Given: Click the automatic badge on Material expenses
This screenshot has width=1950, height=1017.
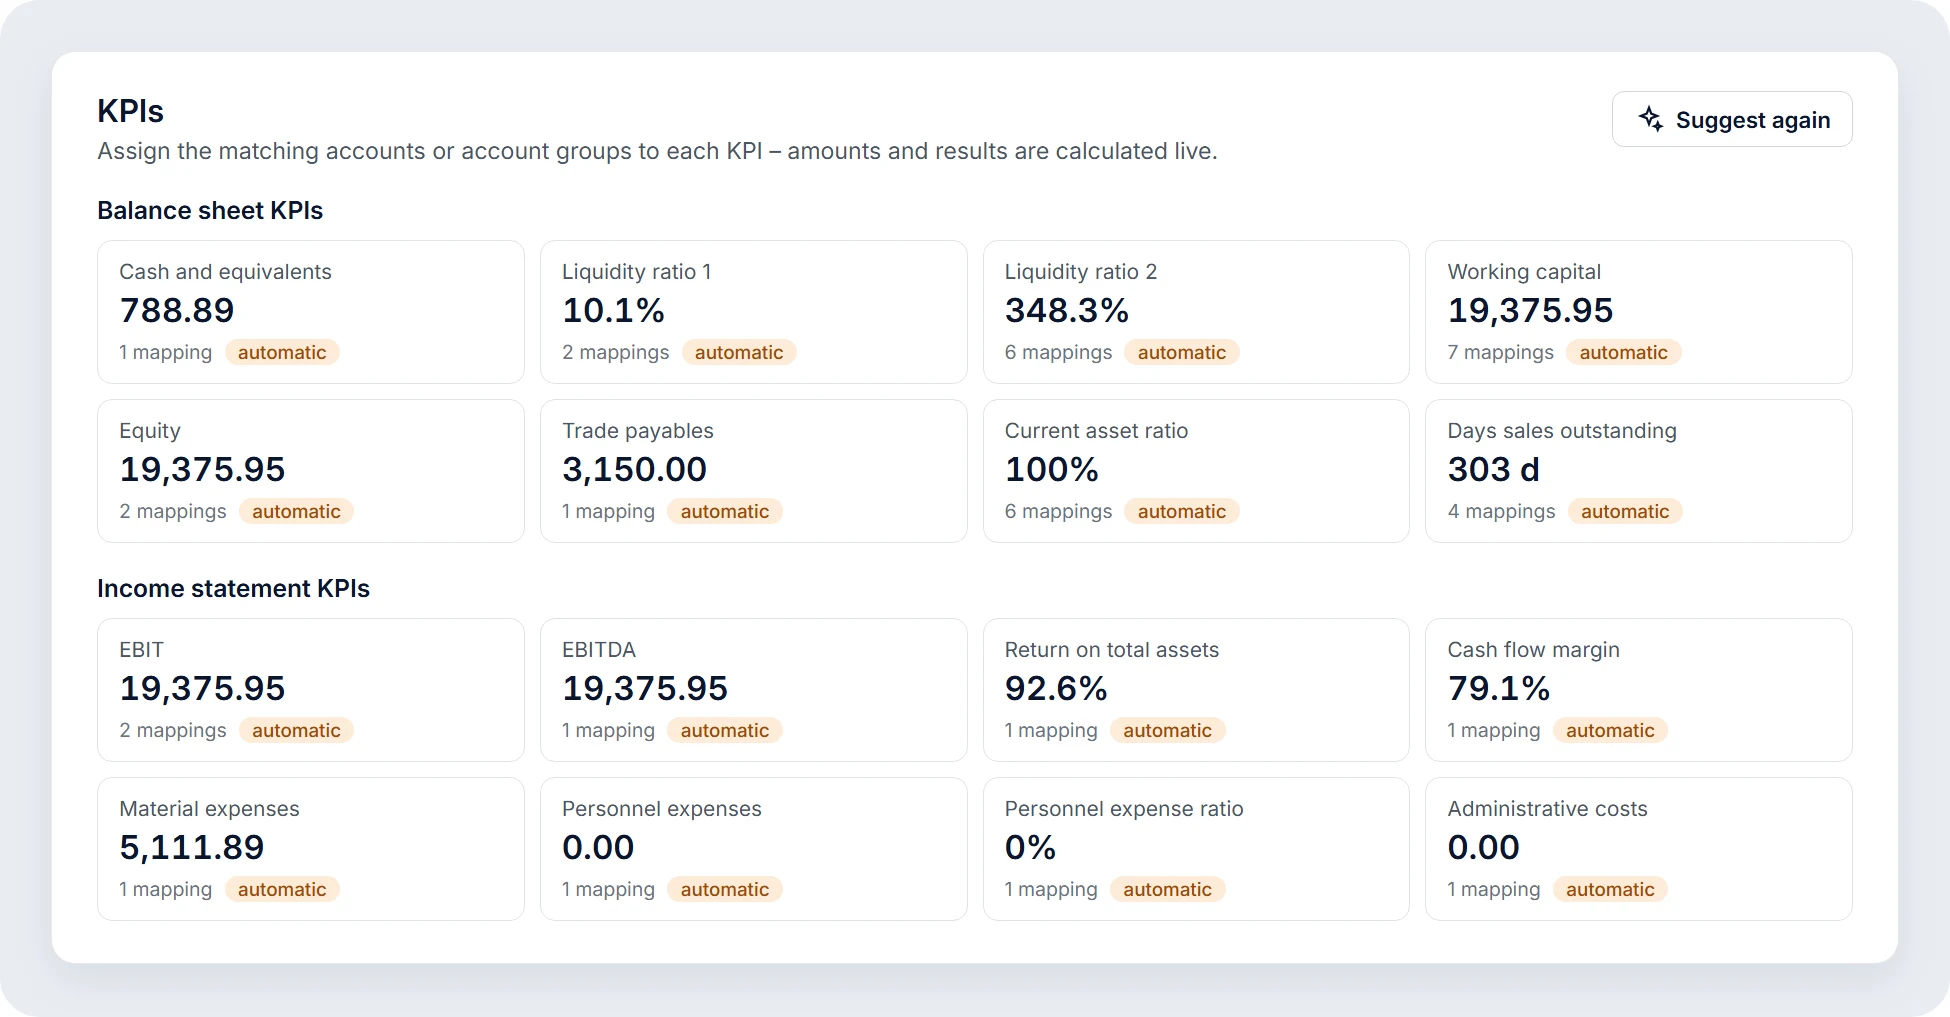Looking at the screenshot, I should [x=282, y=889].
